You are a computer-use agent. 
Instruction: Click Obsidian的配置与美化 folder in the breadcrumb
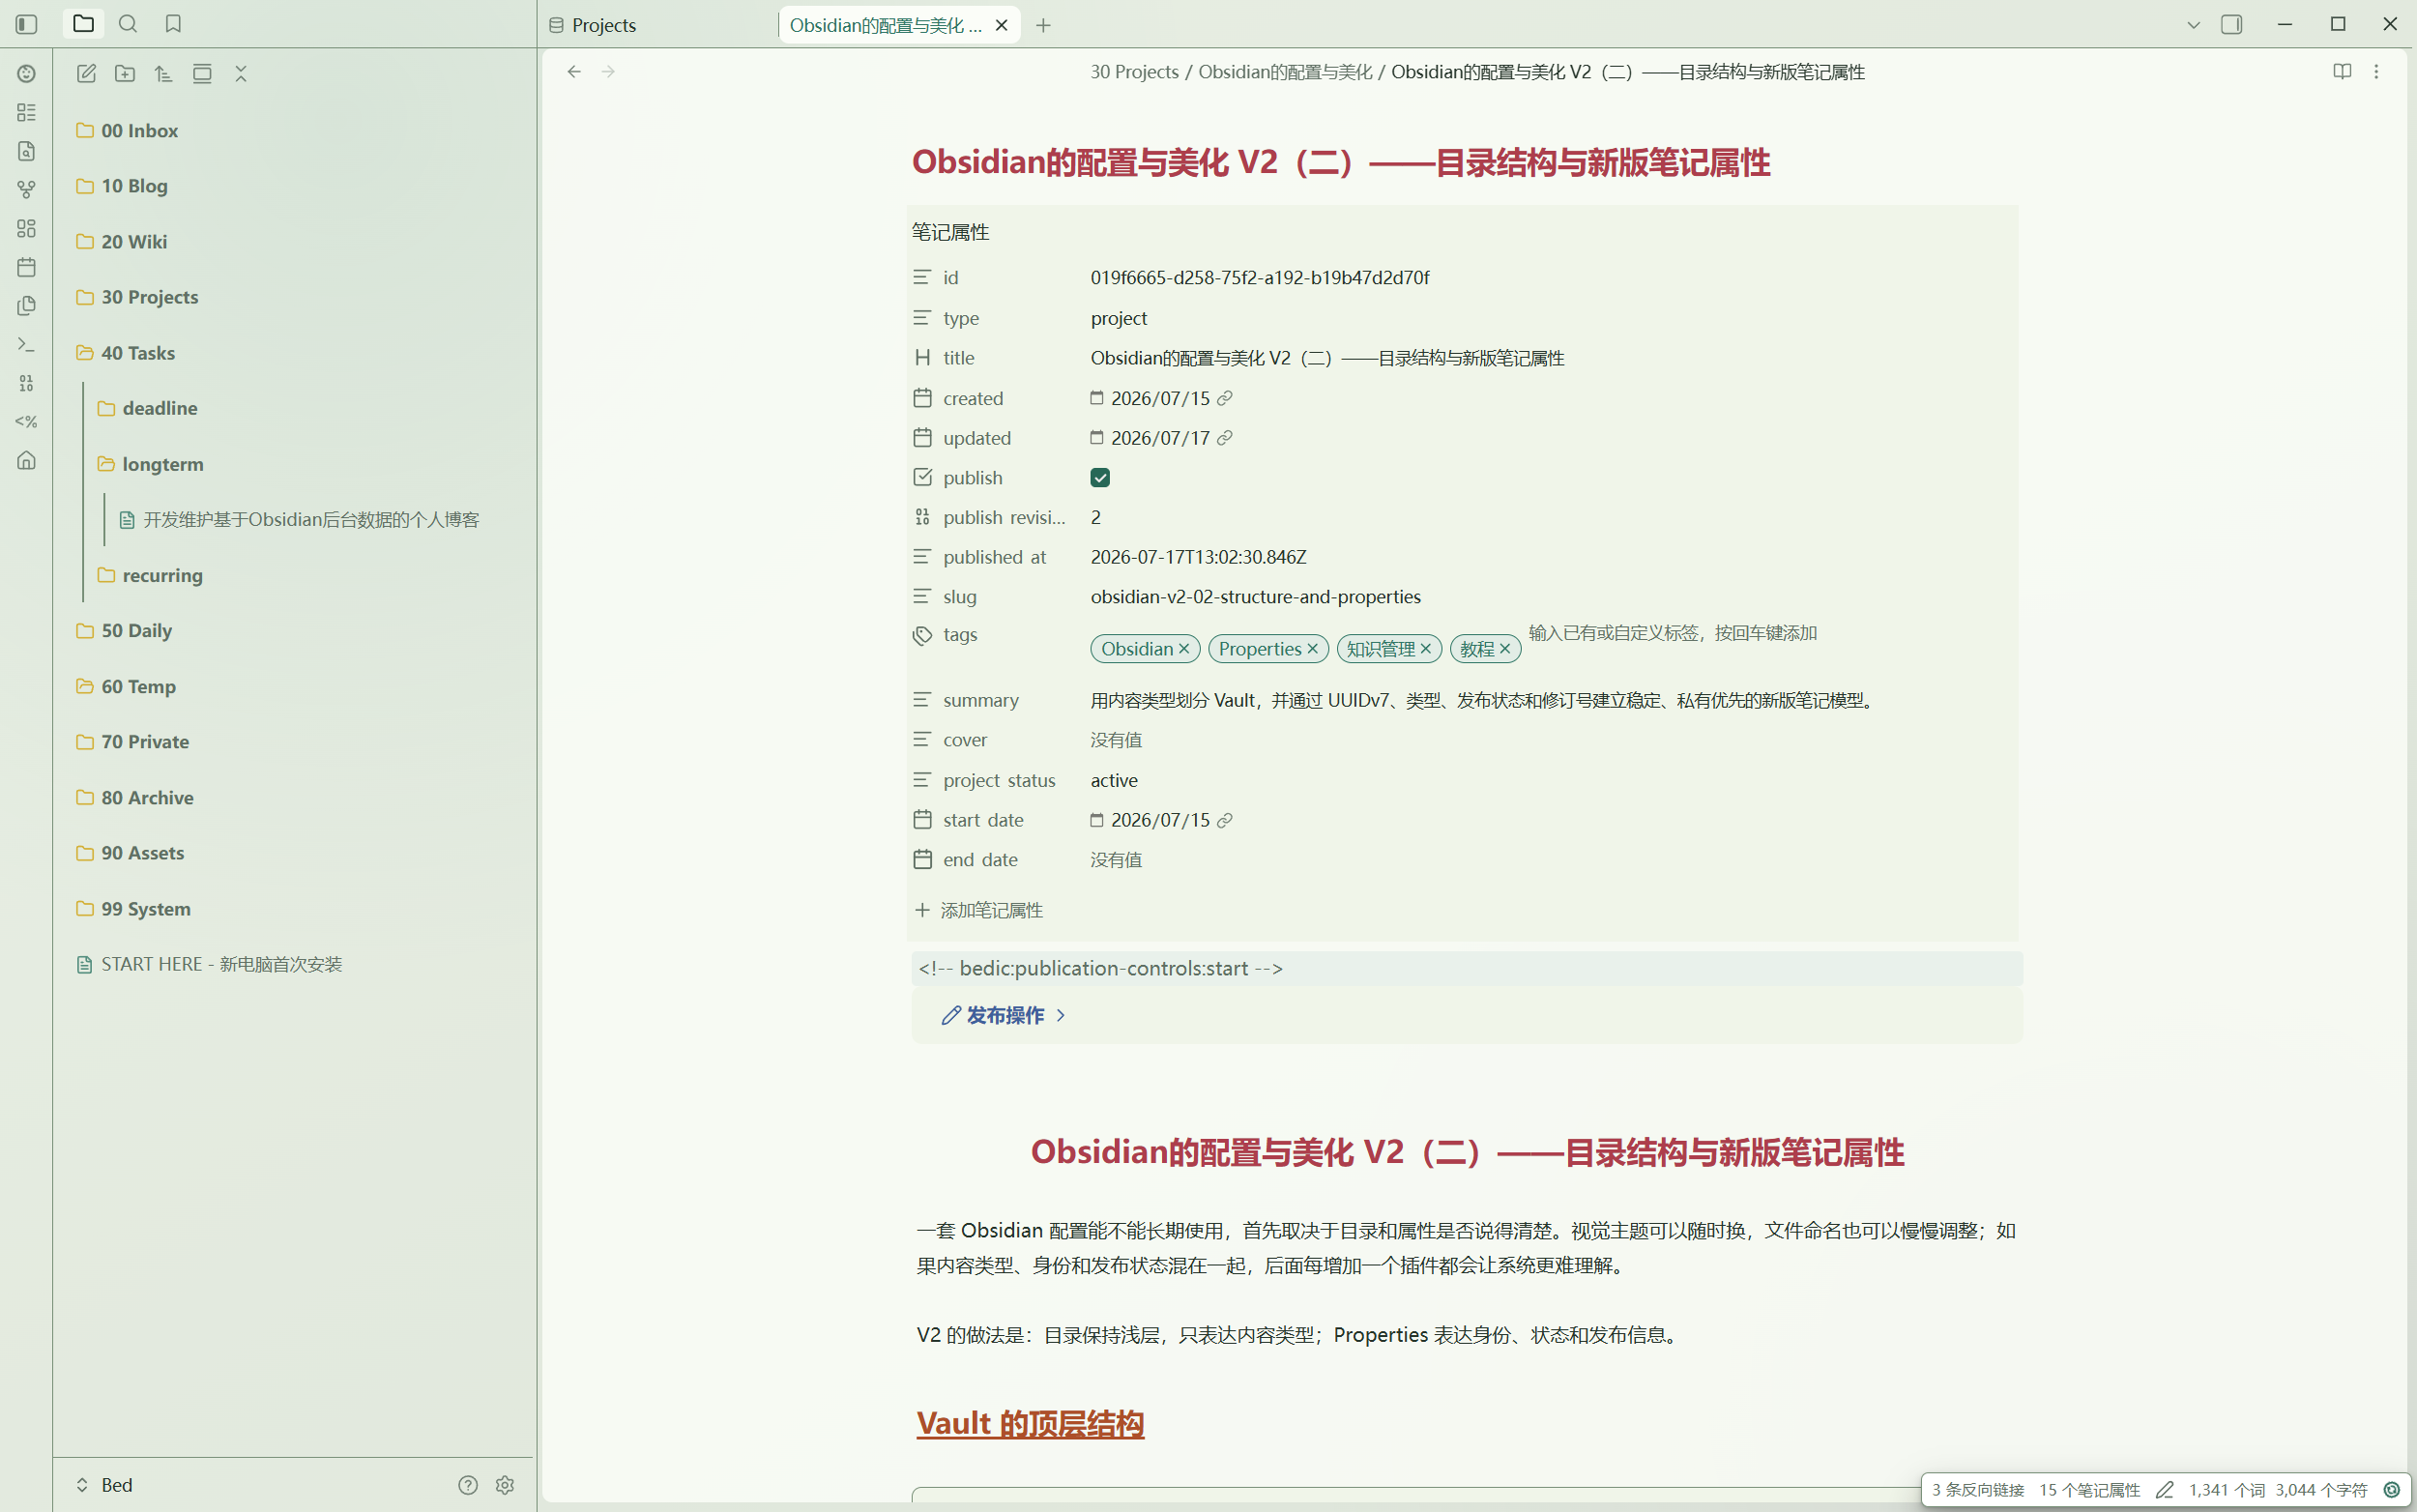click(x=1285, y=72)
